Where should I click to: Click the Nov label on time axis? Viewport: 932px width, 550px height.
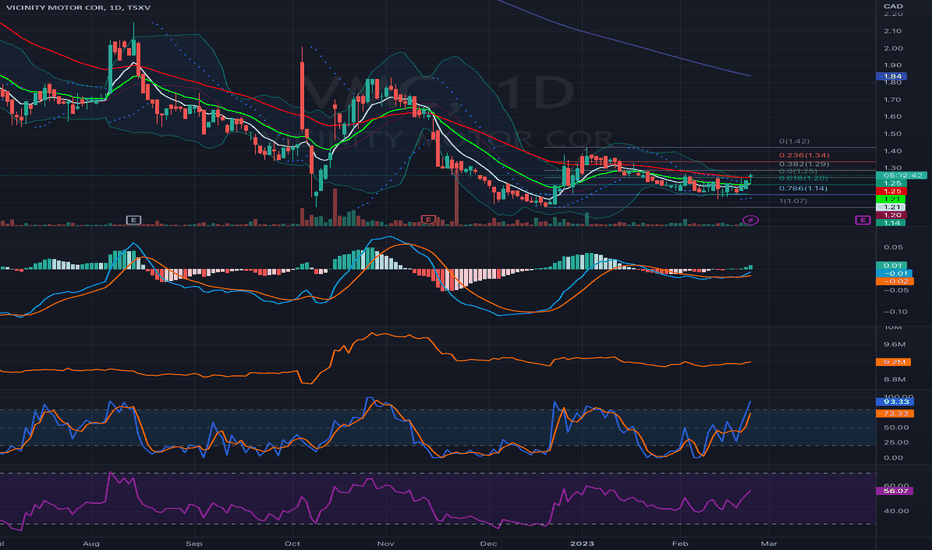(x=386, y=543)
